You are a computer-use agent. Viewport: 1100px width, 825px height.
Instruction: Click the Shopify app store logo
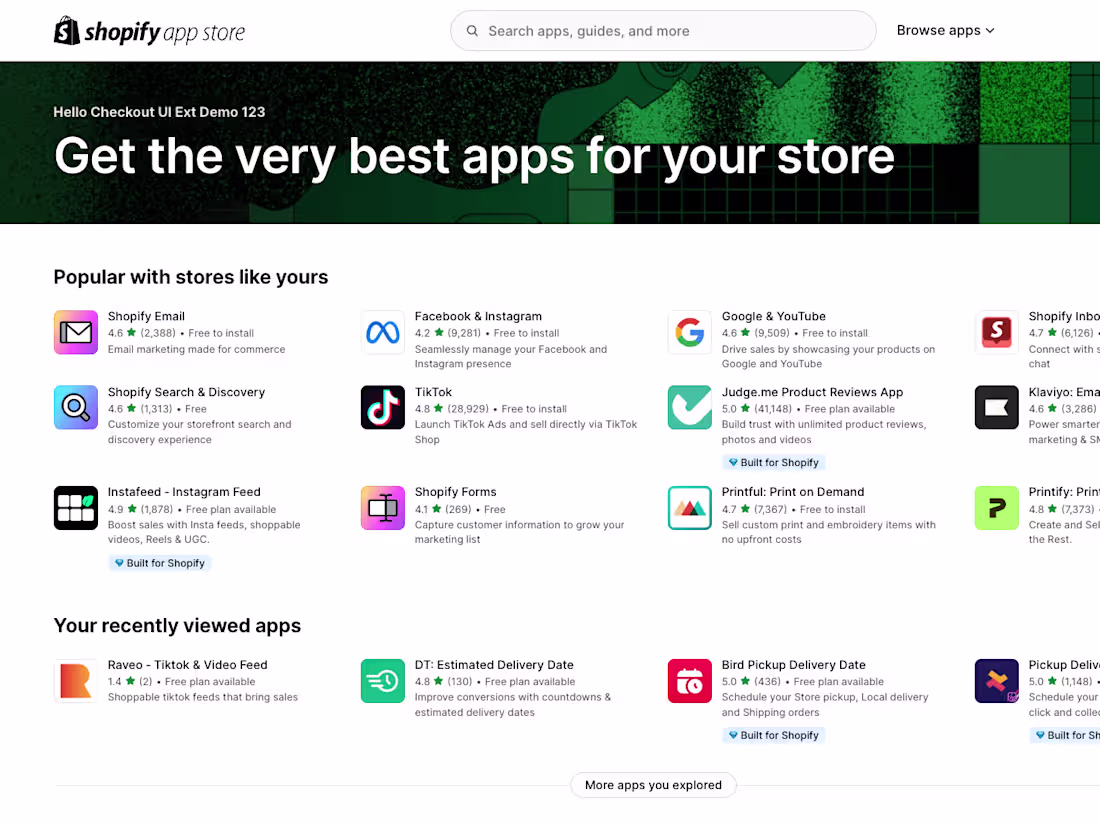coord(148,30)
